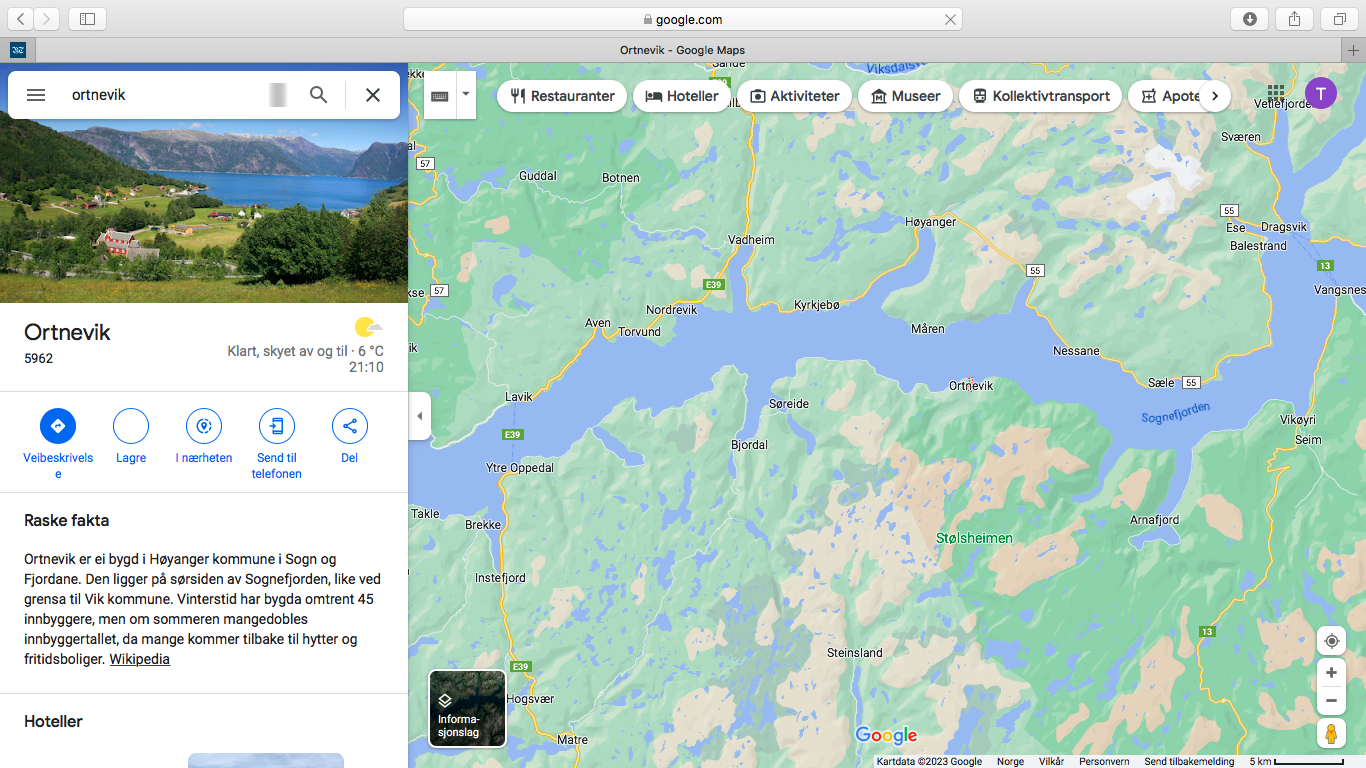The height and width of the screenshot is (768, 1366).
Task: Click the Safari address bar google.com
Action: 683,19
